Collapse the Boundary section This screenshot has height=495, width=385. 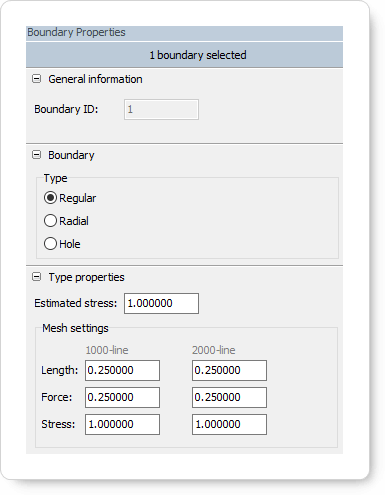coord(36,155)
